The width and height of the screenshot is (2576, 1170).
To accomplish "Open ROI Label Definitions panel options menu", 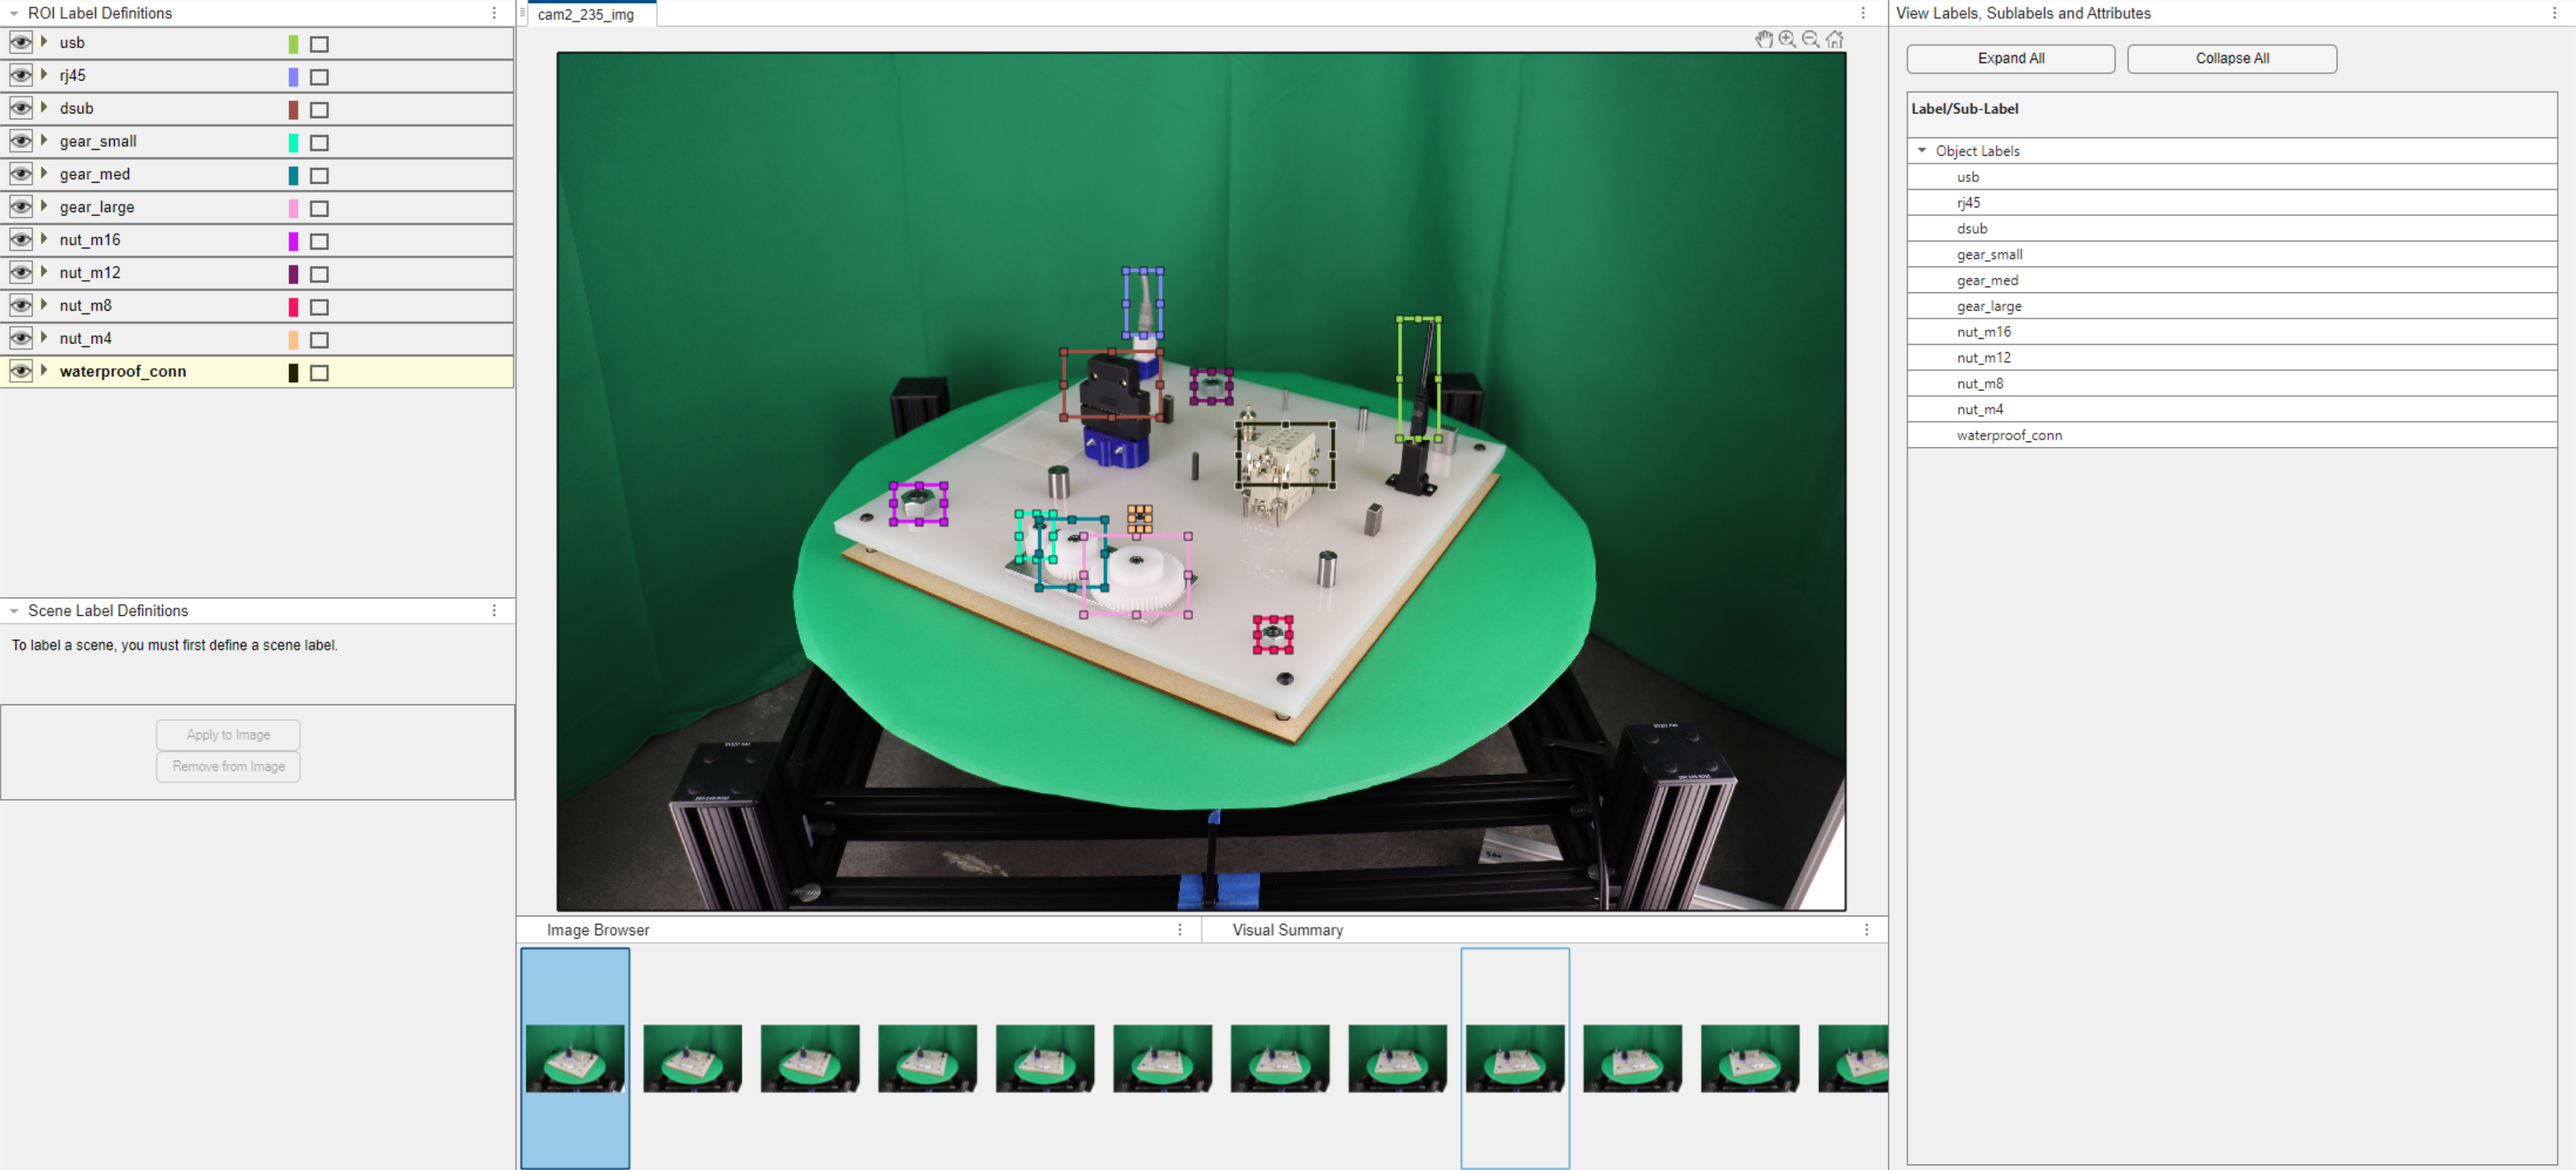I will click(494, 13).
